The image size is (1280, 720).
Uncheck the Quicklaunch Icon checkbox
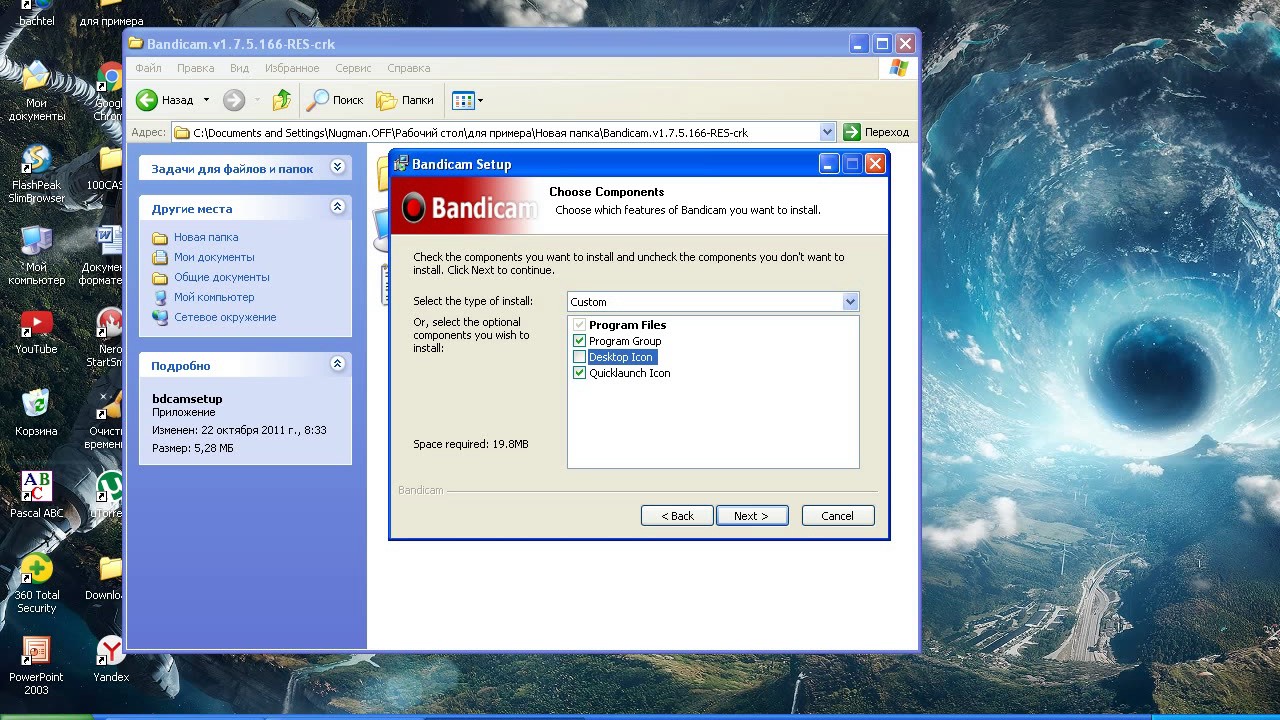coord(579,373)
